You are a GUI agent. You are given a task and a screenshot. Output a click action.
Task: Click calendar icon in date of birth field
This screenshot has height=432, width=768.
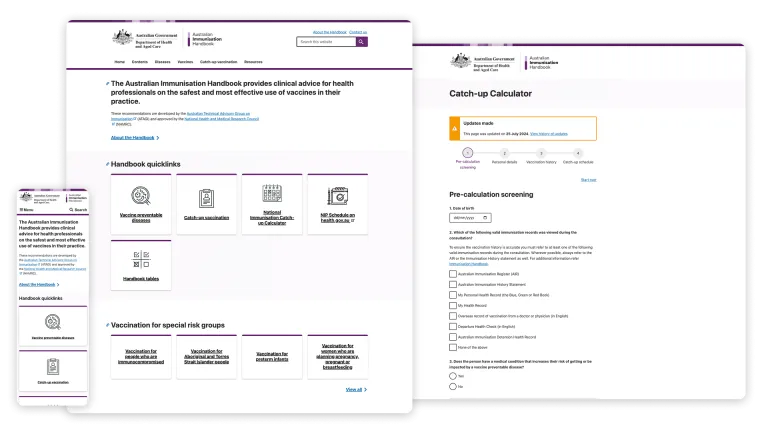tap(485, 218)
